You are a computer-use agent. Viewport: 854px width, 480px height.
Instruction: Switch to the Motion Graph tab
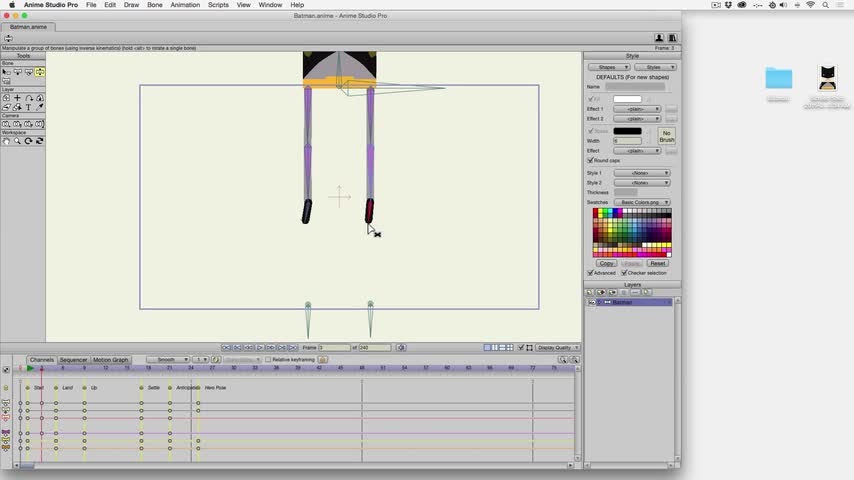click(110, 360)
